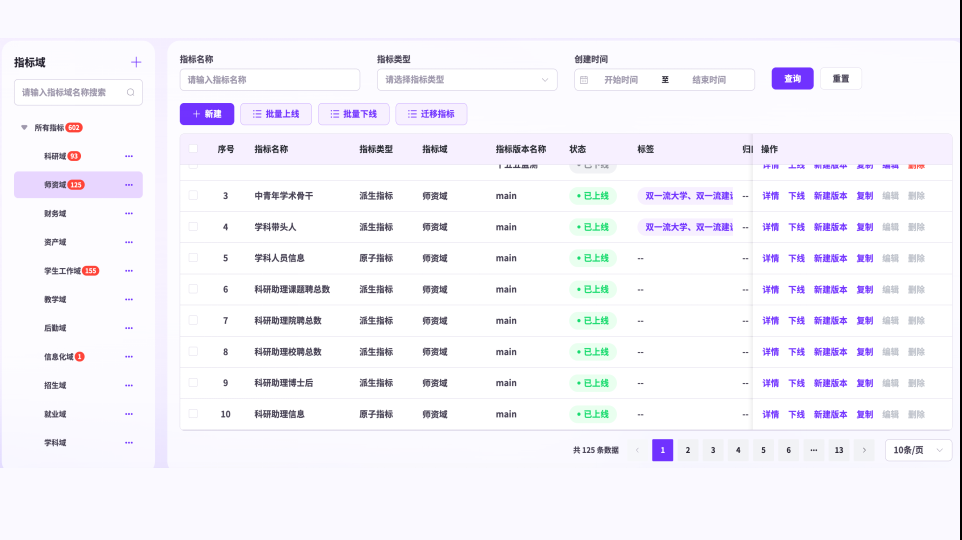Open the 10条/页 page size dropdown
The height and width of the screenshot is (540, 962).
918,450
